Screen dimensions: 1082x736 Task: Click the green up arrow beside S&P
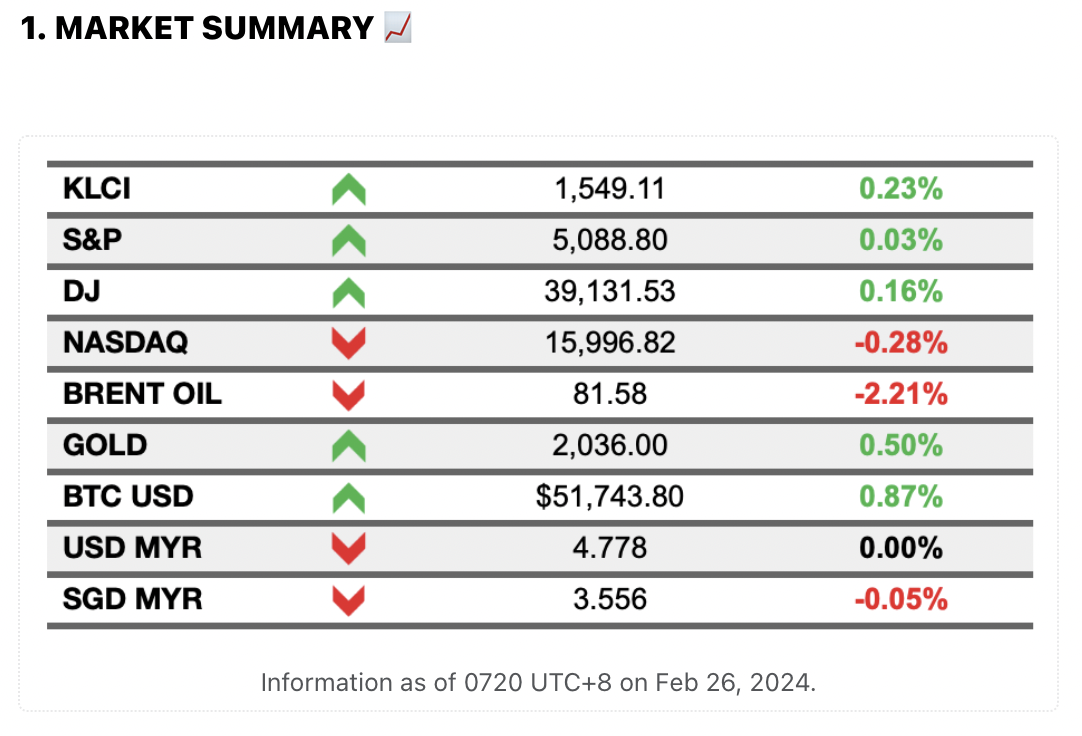click(x=349, y=240)
